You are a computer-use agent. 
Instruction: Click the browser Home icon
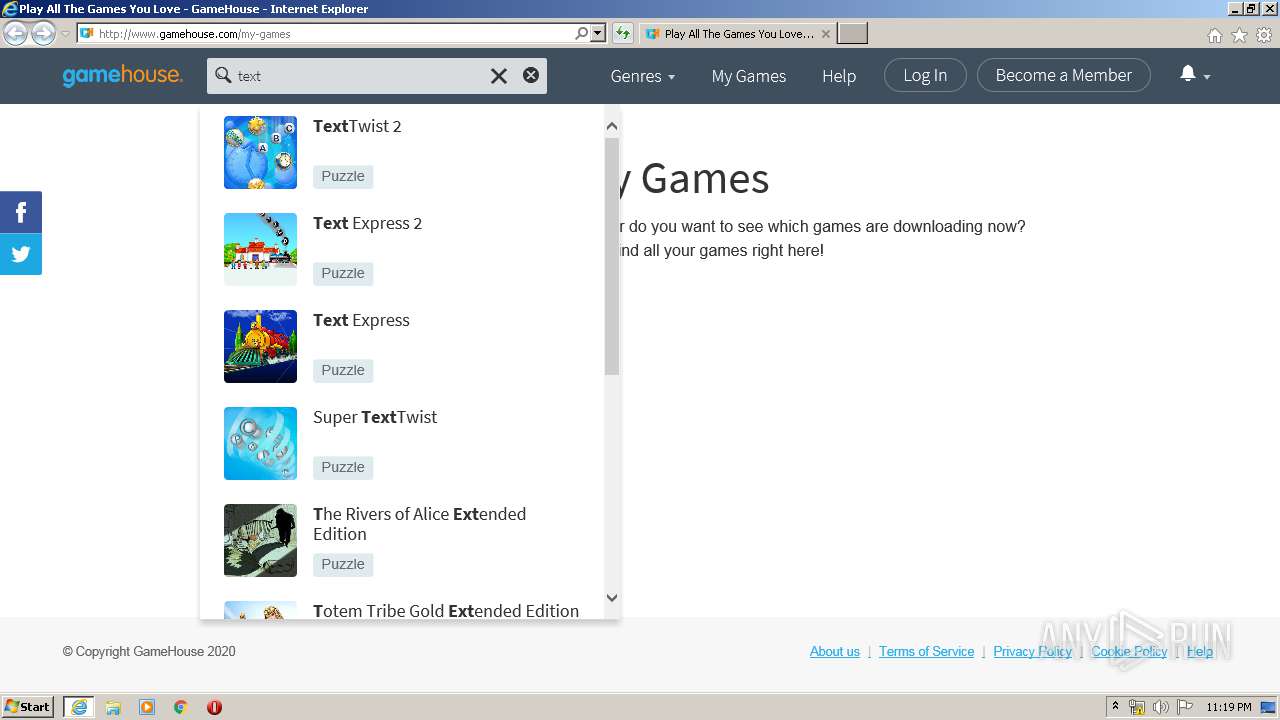coord(1214,35)
